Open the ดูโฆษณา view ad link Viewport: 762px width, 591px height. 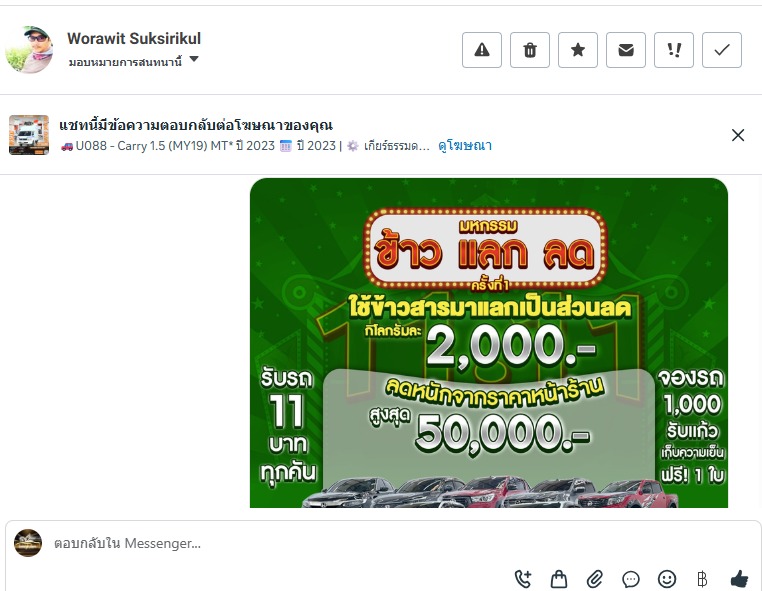coord(465,146)
